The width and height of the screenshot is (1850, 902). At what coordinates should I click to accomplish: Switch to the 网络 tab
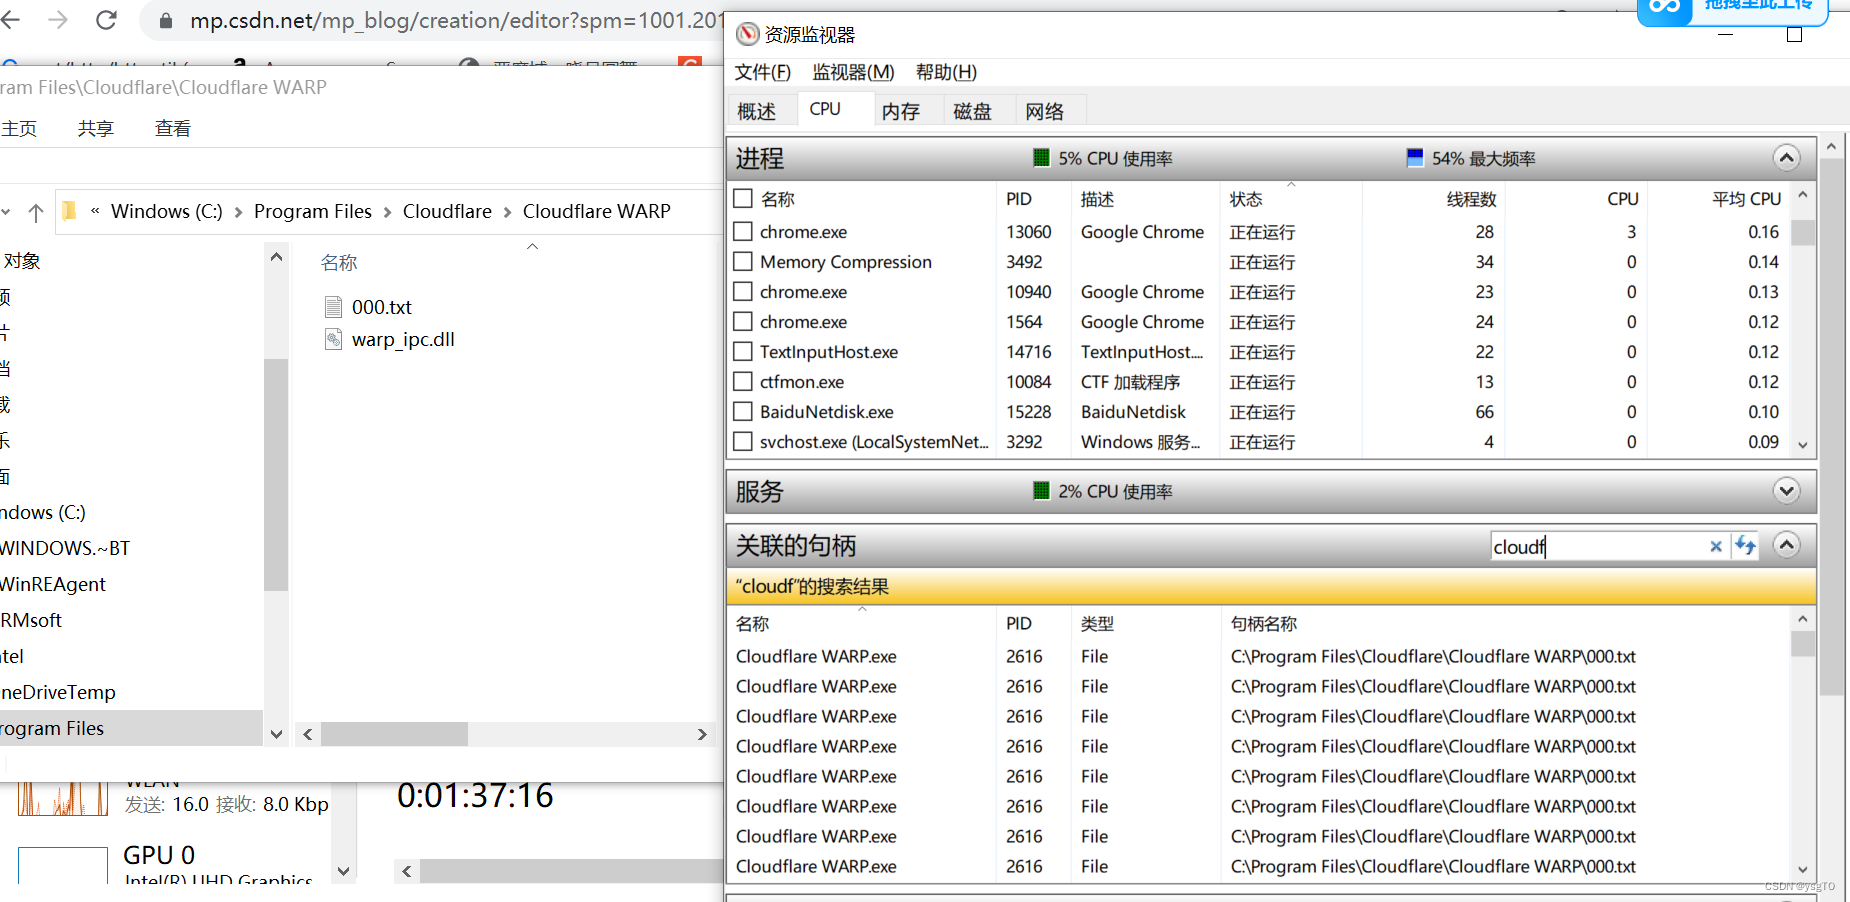pos(1044,111)
